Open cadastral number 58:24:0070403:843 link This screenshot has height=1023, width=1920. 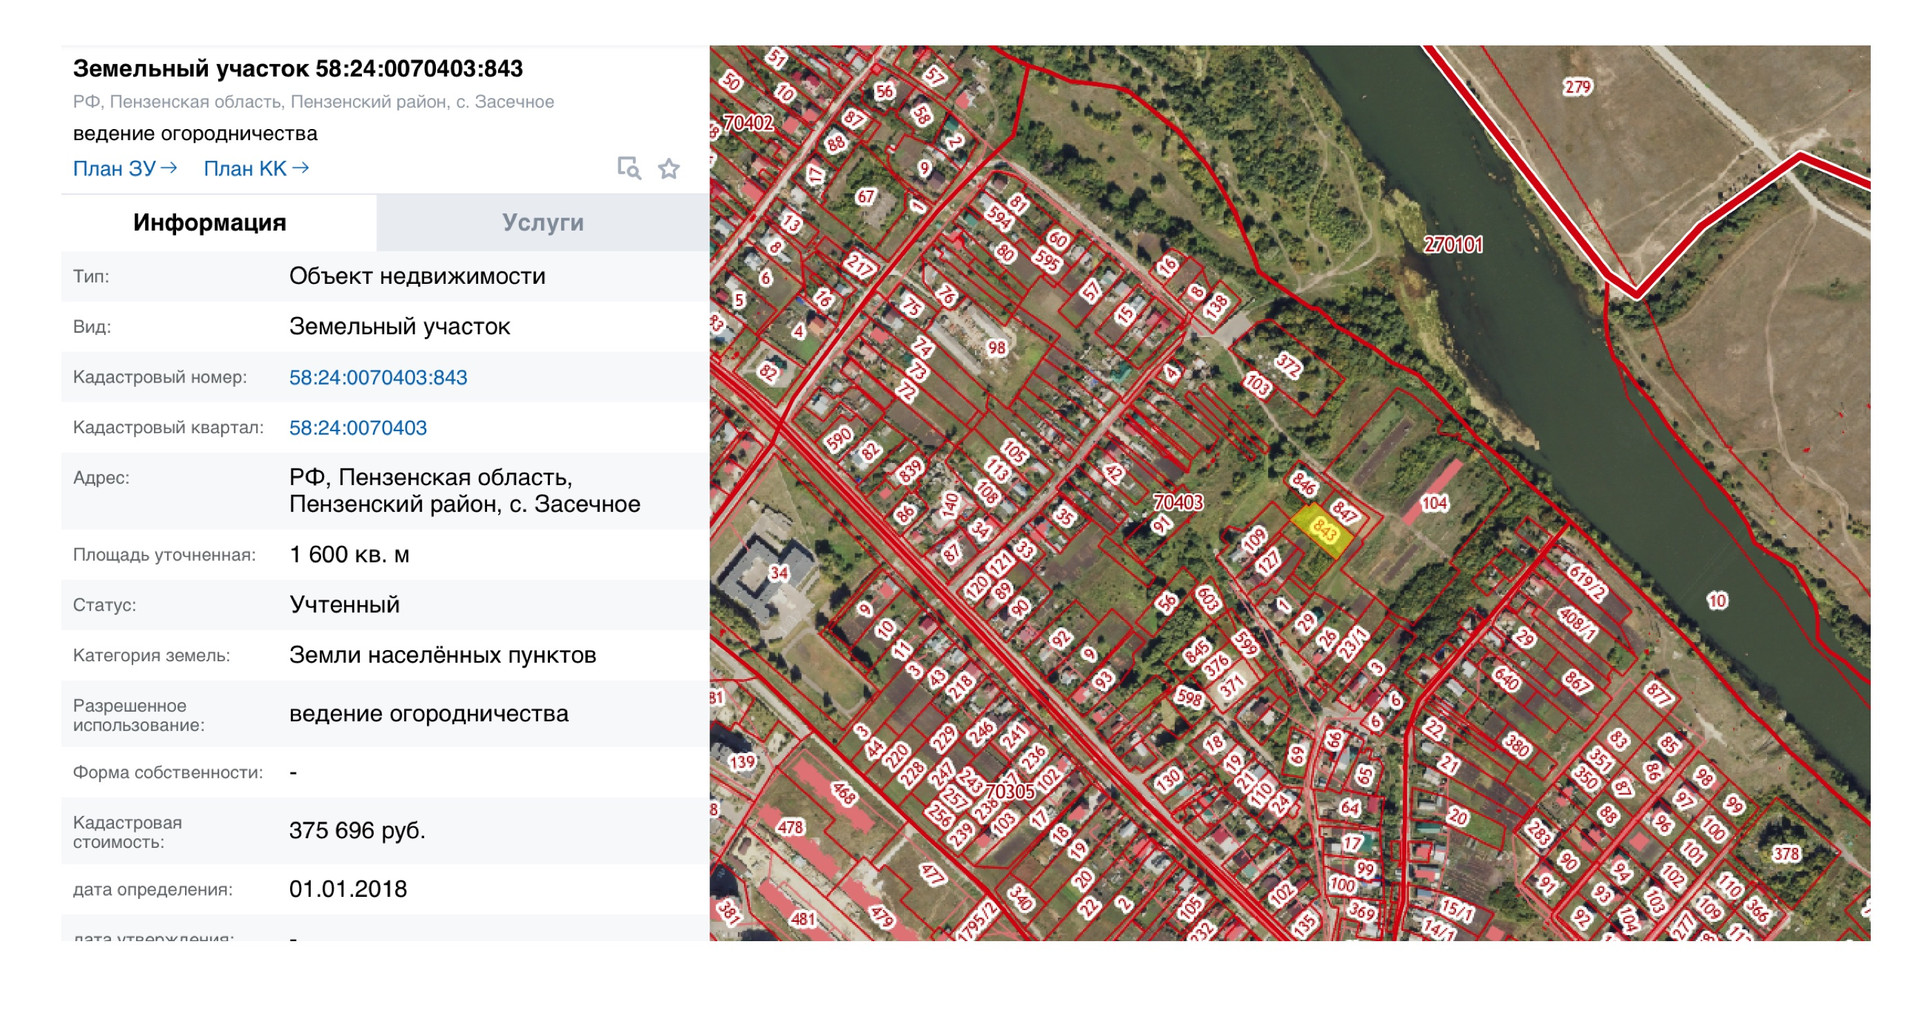coord(378,377)
